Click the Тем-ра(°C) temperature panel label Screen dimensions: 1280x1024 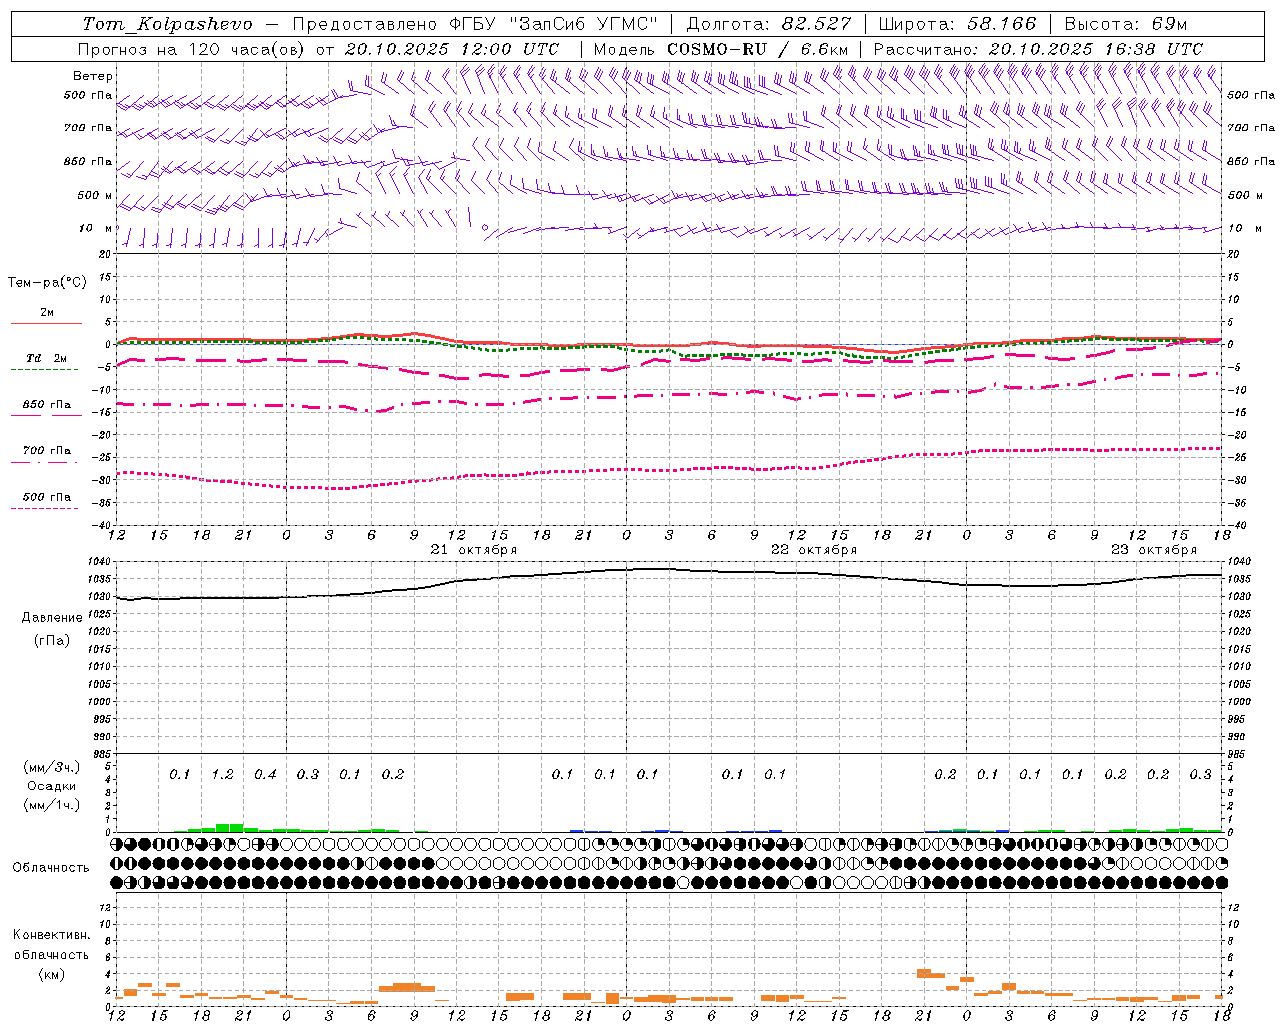[x=47, y=283]
